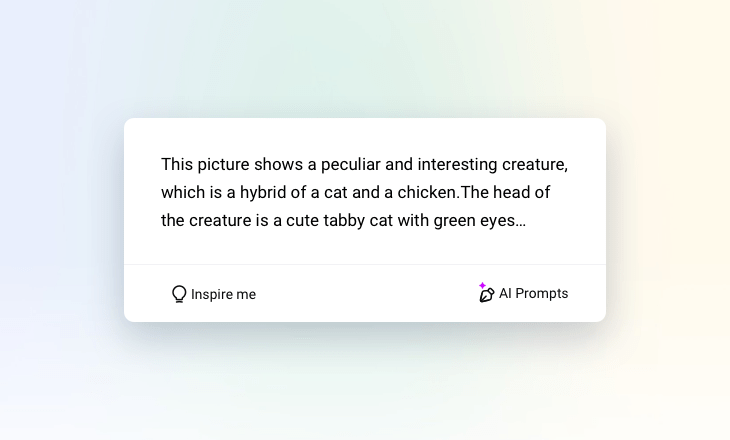This screenshot has height=440, width=730.
Task: Focus the prompt description text box
Action: 364,192
